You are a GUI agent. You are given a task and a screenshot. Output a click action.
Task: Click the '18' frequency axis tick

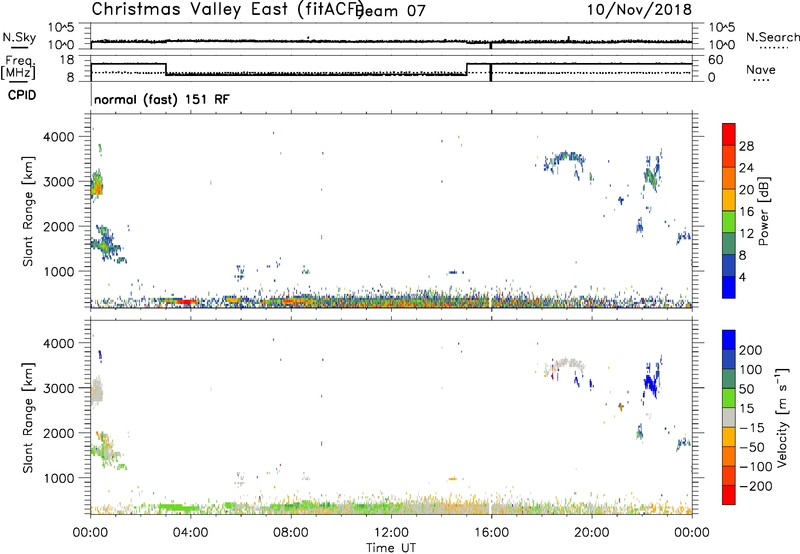(x=67, y=60)
